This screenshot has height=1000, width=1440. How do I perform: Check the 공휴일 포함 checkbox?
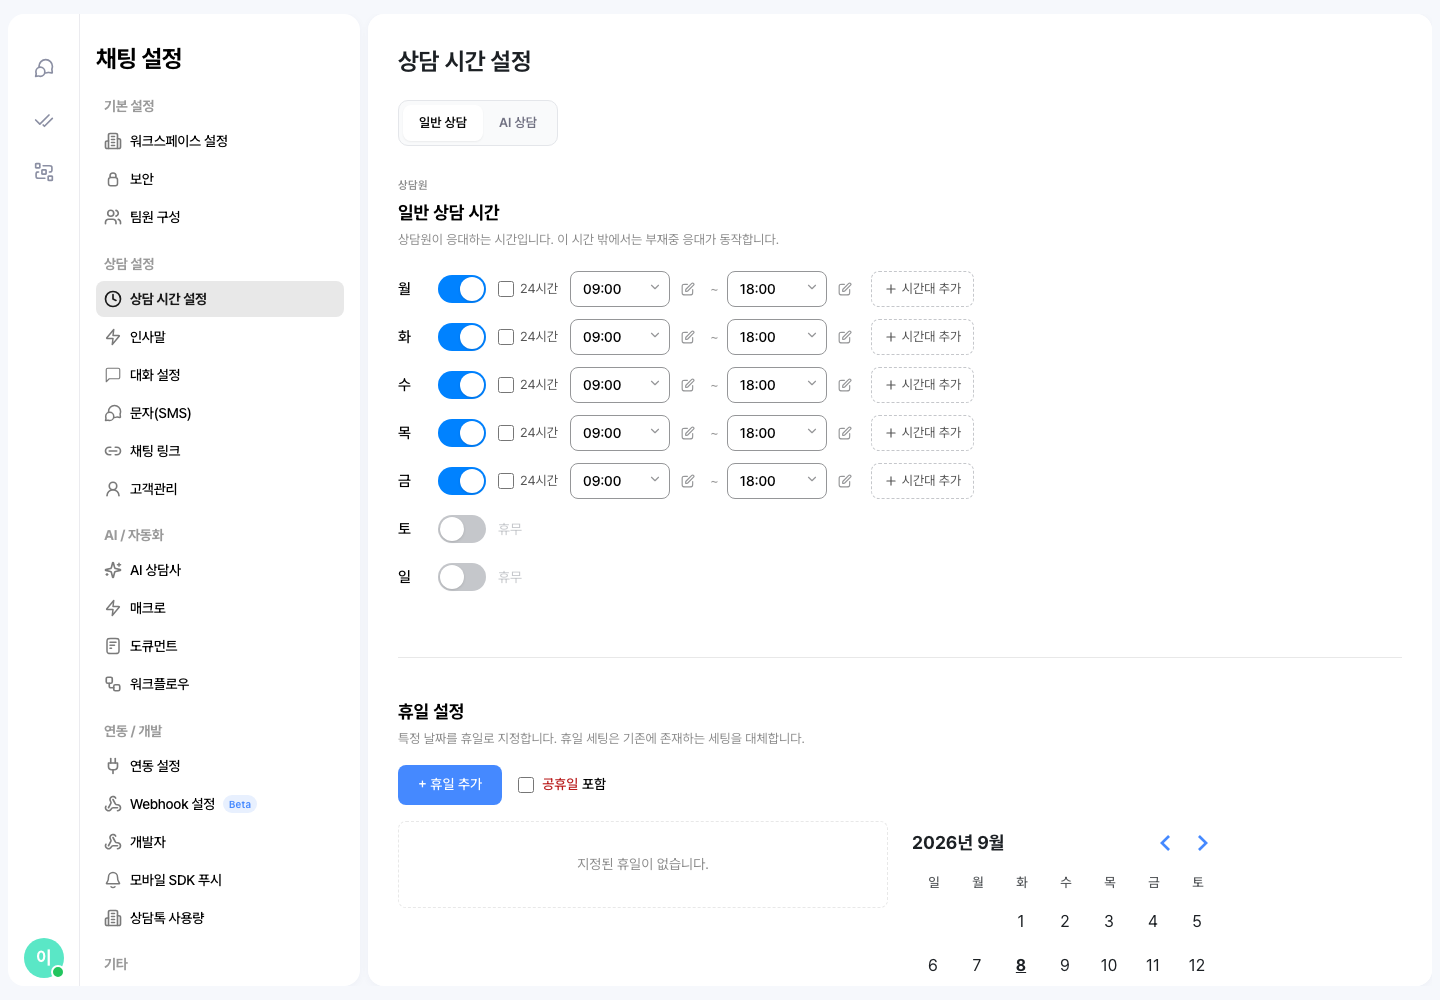tap(526, 785)
